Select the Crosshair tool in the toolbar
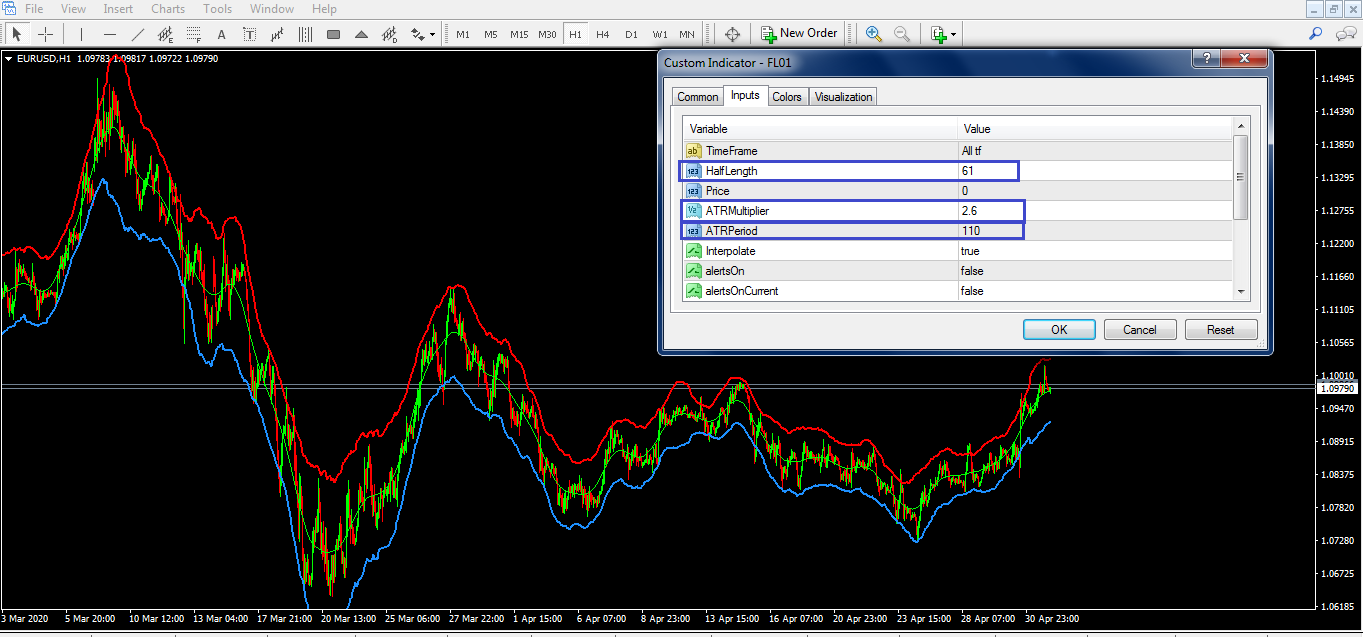 [45, 34]
